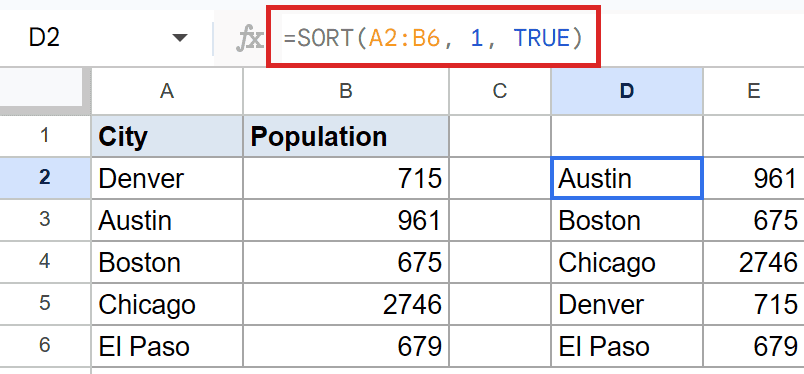This screenshot has width=804, height=374.
Task: Click cell B2 with value 715
Action: coord(346,178)
